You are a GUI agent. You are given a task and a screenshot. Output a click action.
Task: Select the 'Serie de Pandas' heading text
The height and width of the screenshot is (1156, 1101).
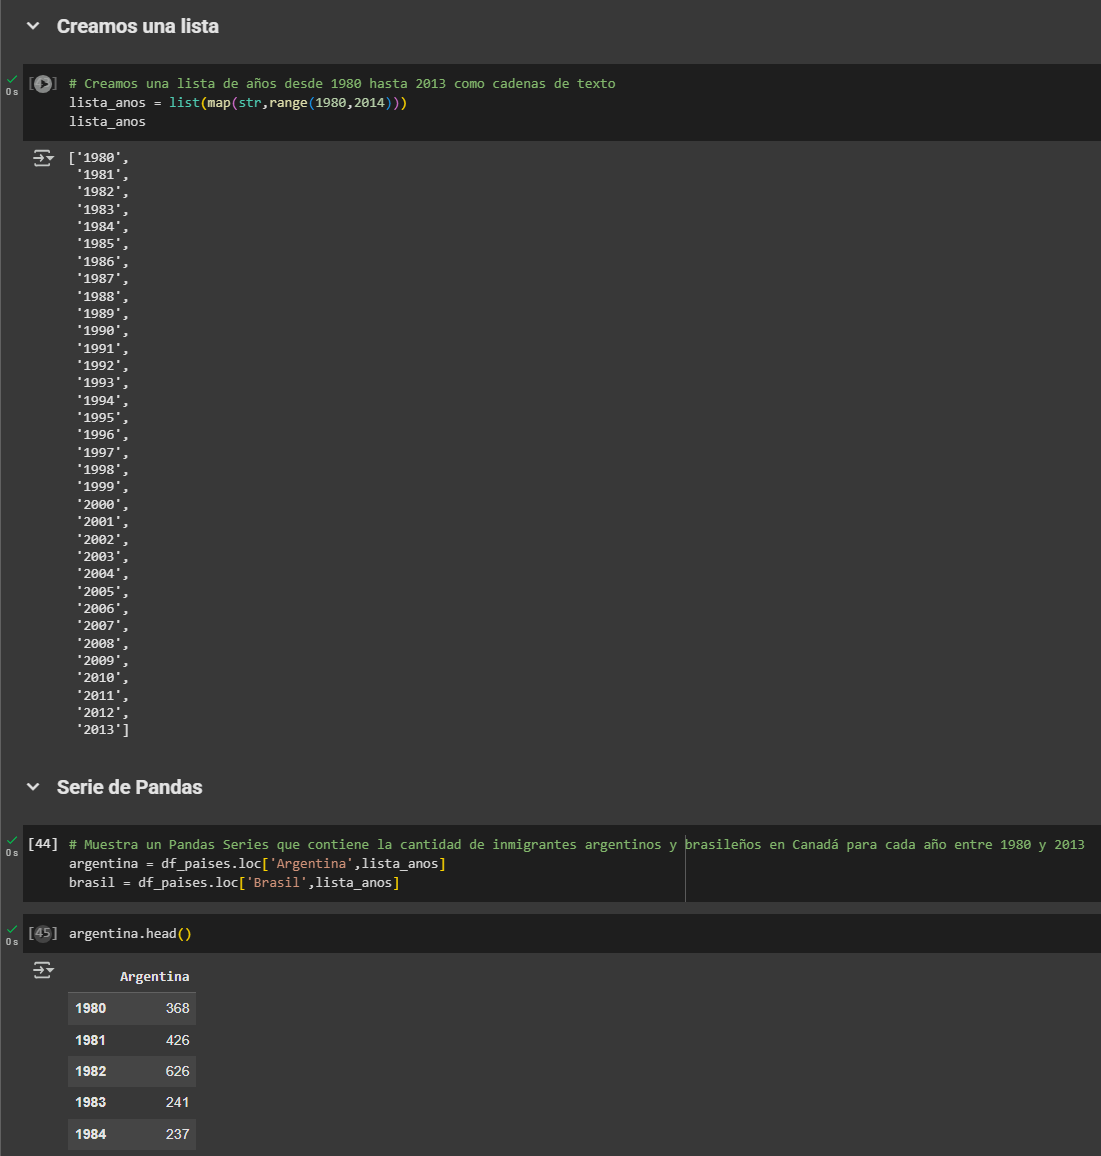[x=129, y=787]
